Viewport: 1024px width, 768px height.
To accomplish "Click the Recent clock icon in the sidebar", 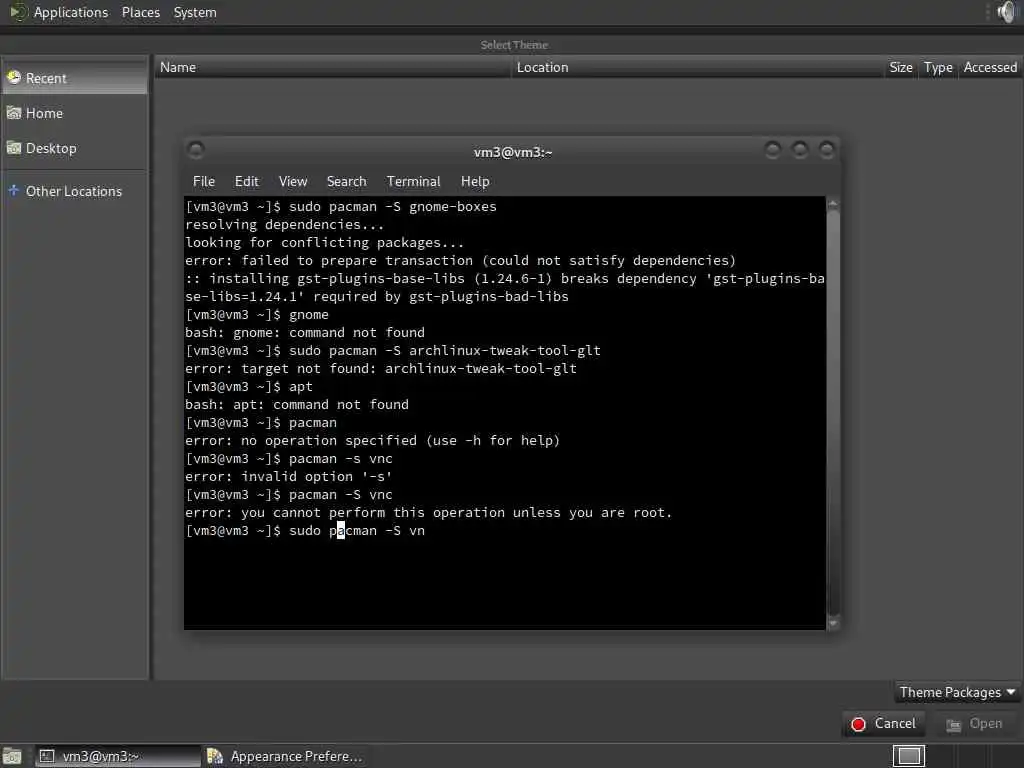I will click(14, 78).
